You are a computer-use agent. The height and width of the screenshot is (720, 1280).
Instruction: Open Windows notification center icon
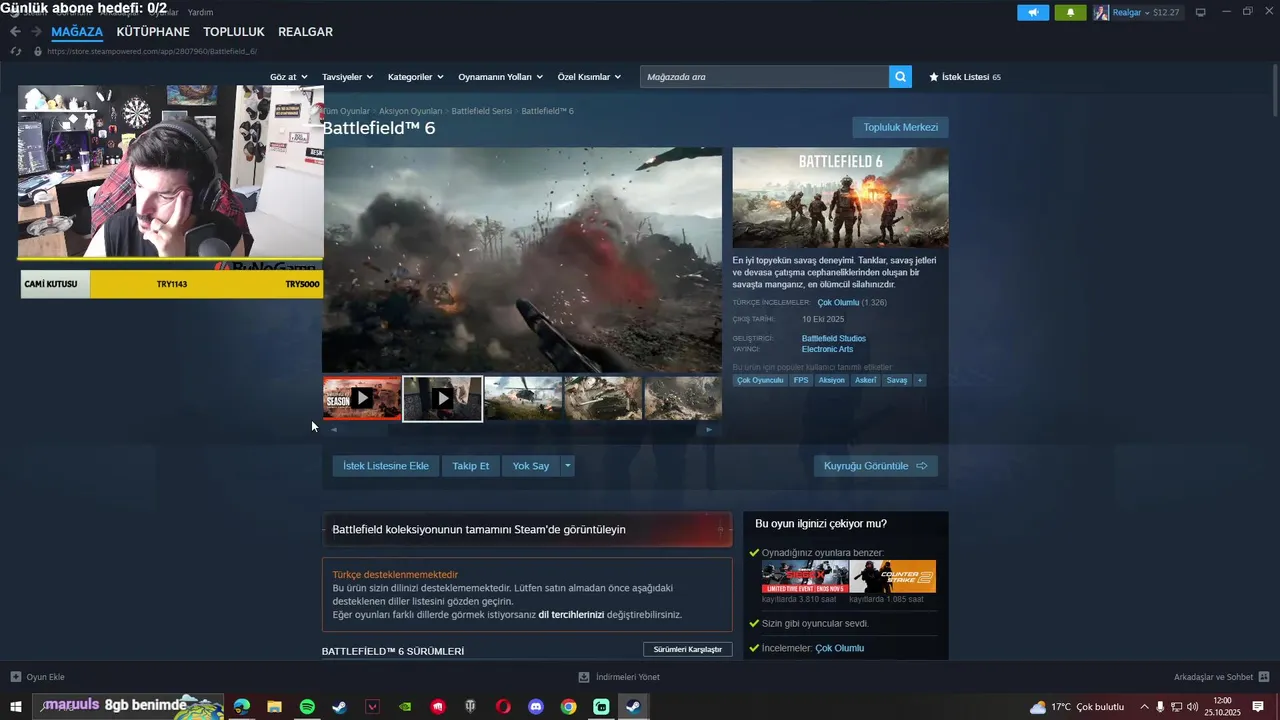(x=1258, y=707)
